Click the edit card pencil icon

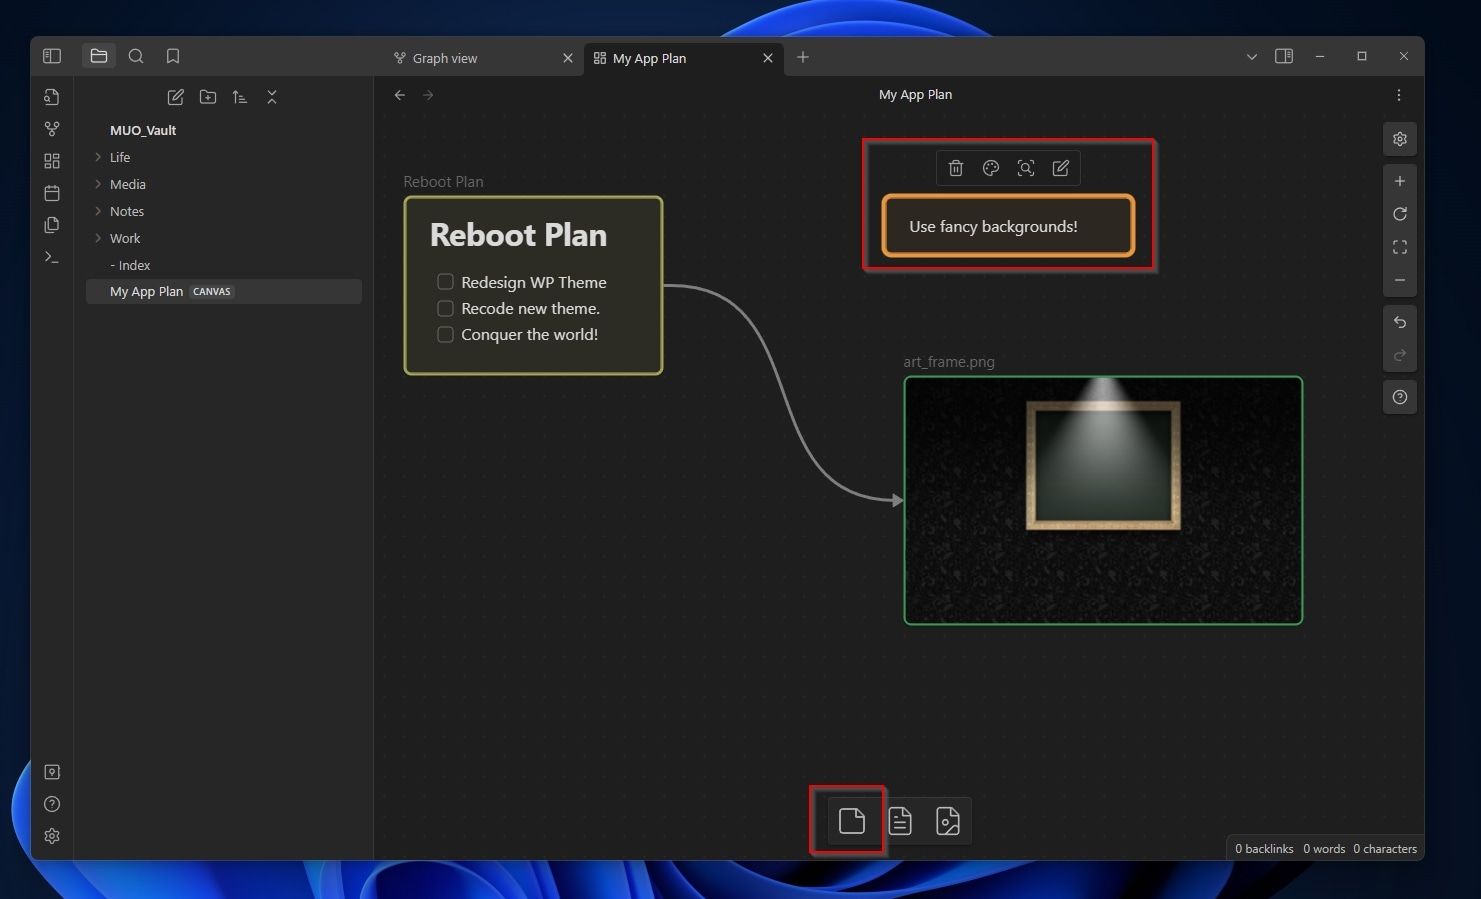pos(1061,168)
